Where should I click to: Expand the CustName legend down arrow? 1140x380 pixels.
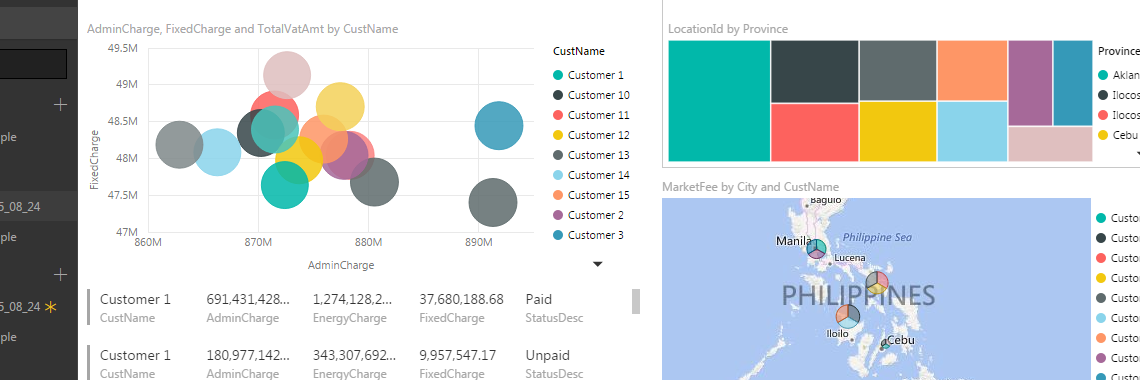(x=598, y=264)
